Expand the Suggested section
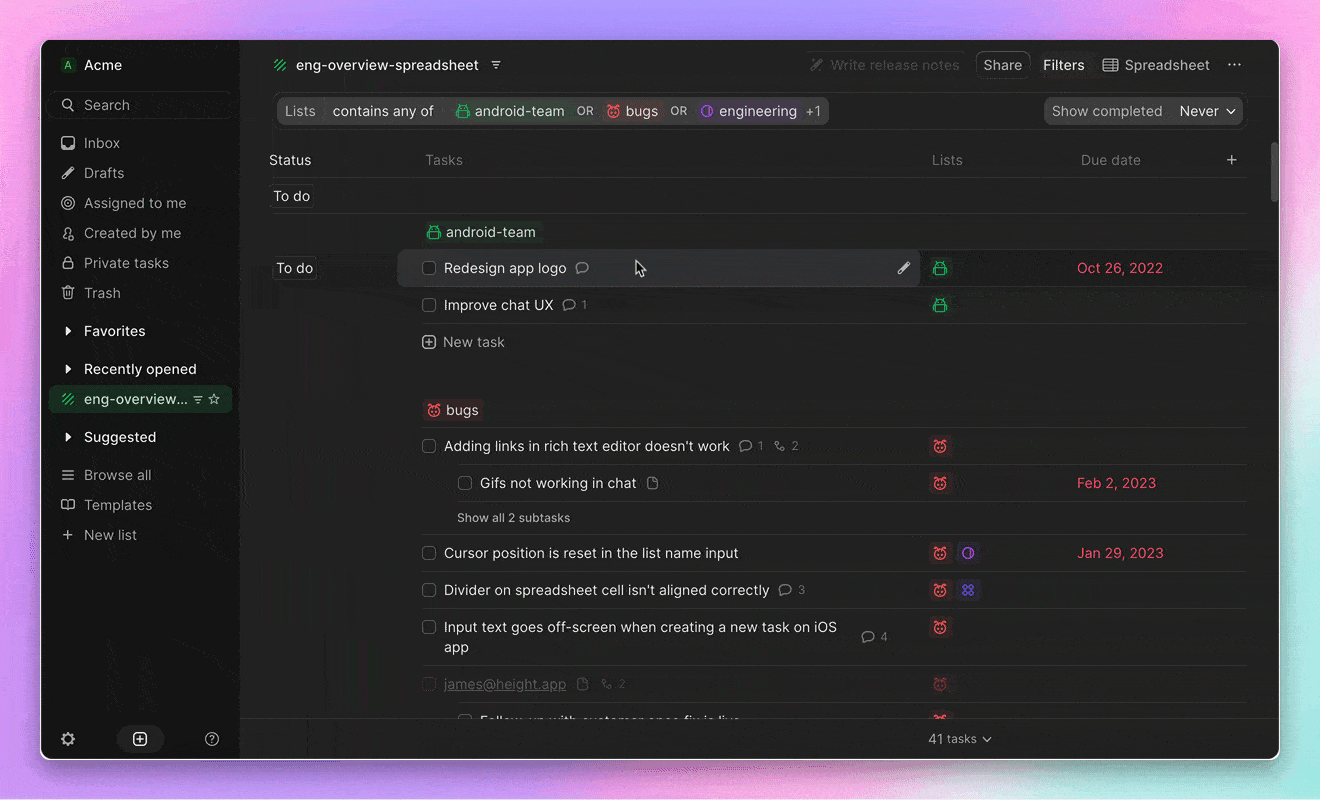 [68, 437]
